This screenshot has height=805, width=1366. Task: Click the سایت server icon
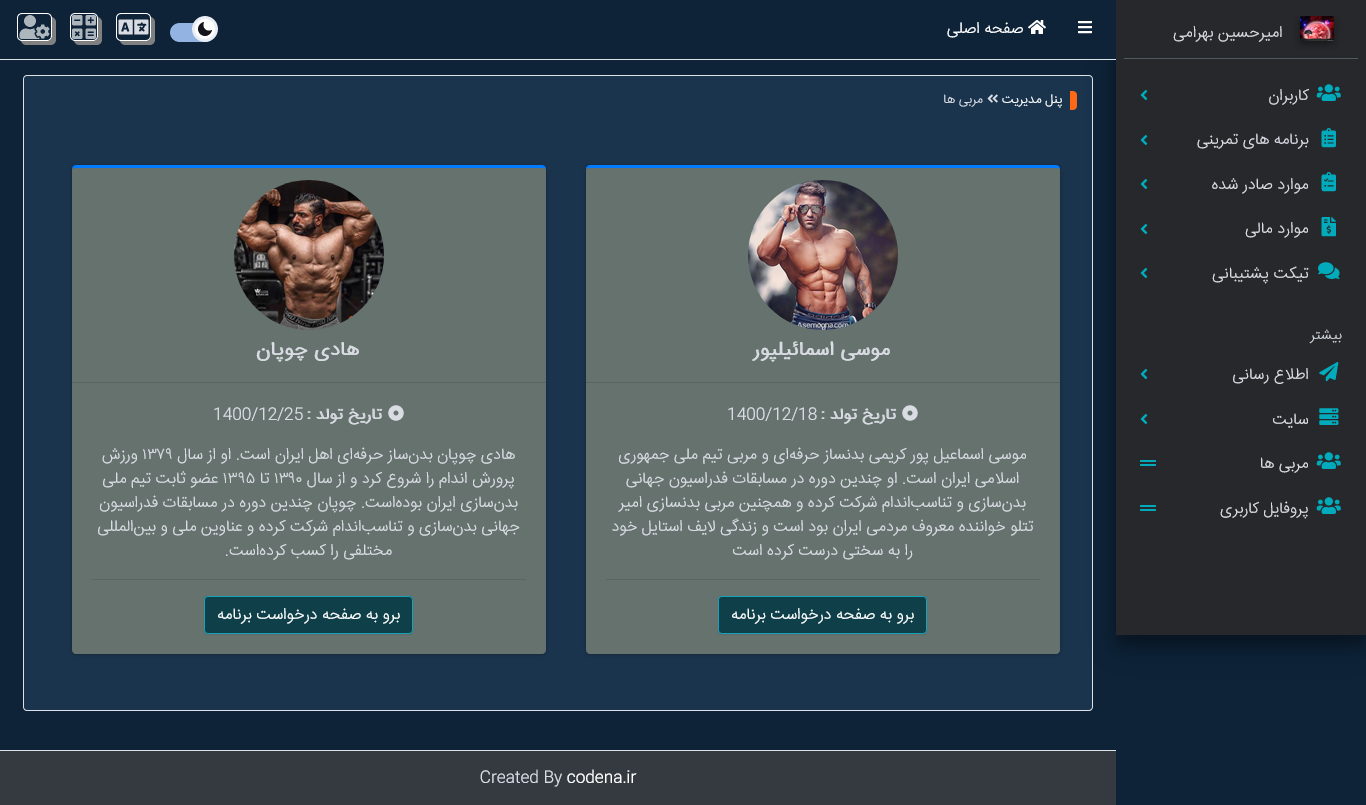pyautogui.click(x=1329, y=417)
